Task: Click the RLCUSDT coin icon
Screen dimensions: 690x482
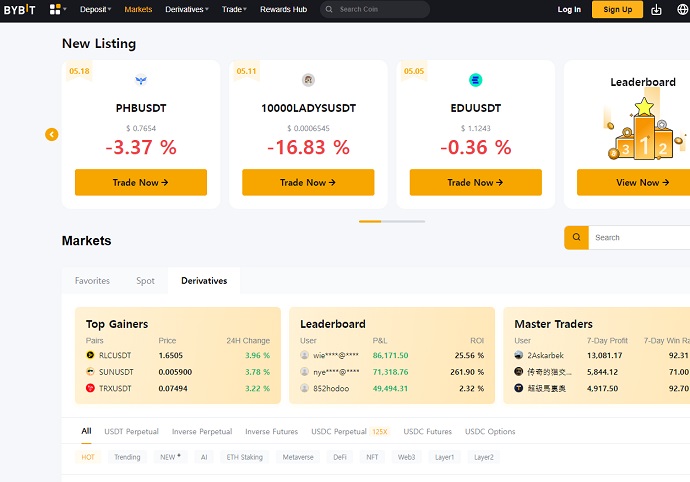Action: (90, 355)
